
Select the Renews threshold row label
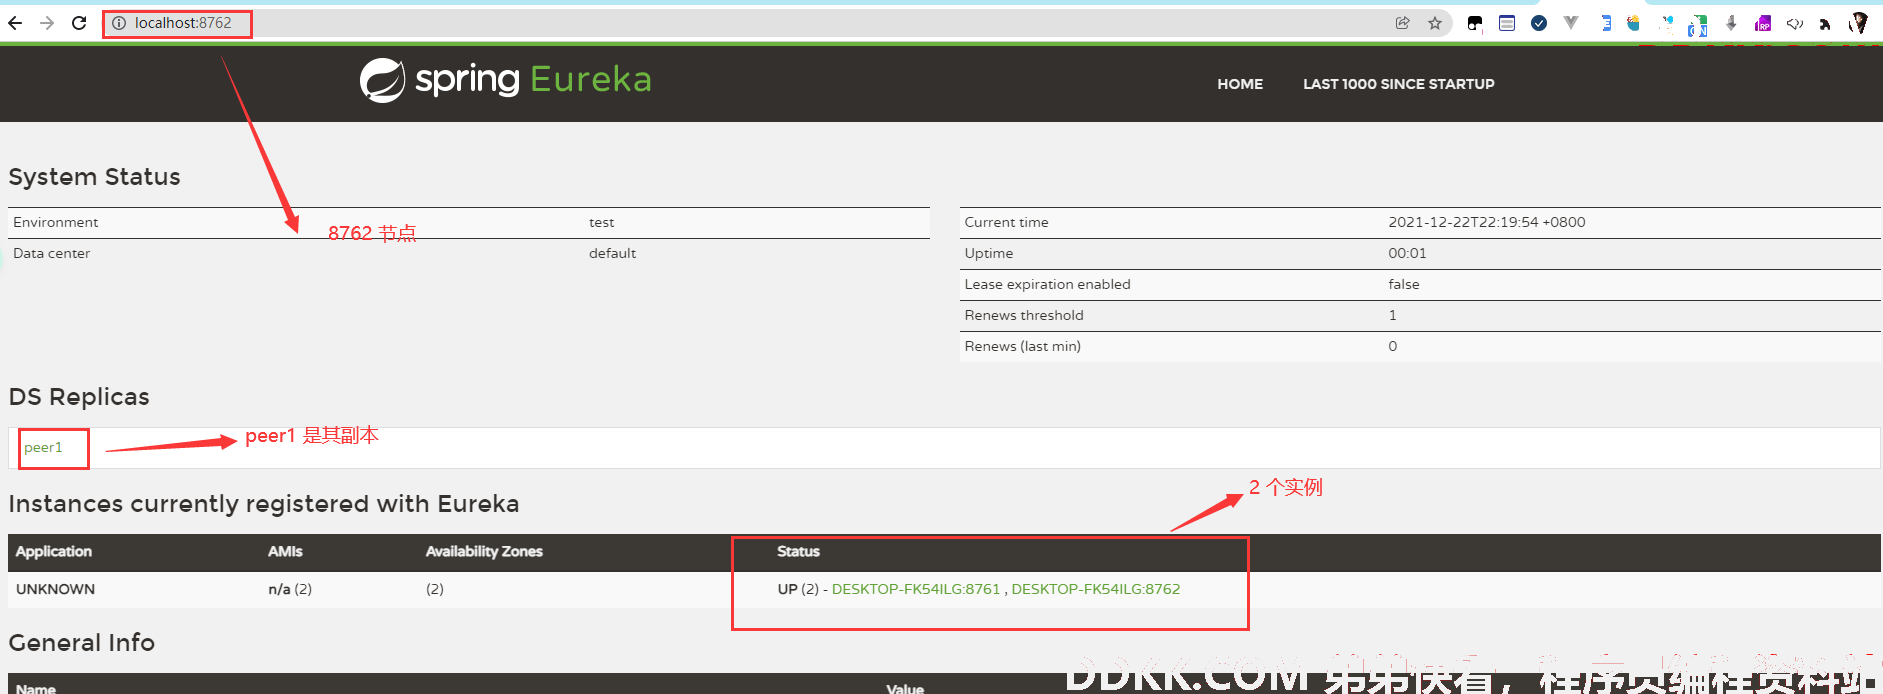1024,315
